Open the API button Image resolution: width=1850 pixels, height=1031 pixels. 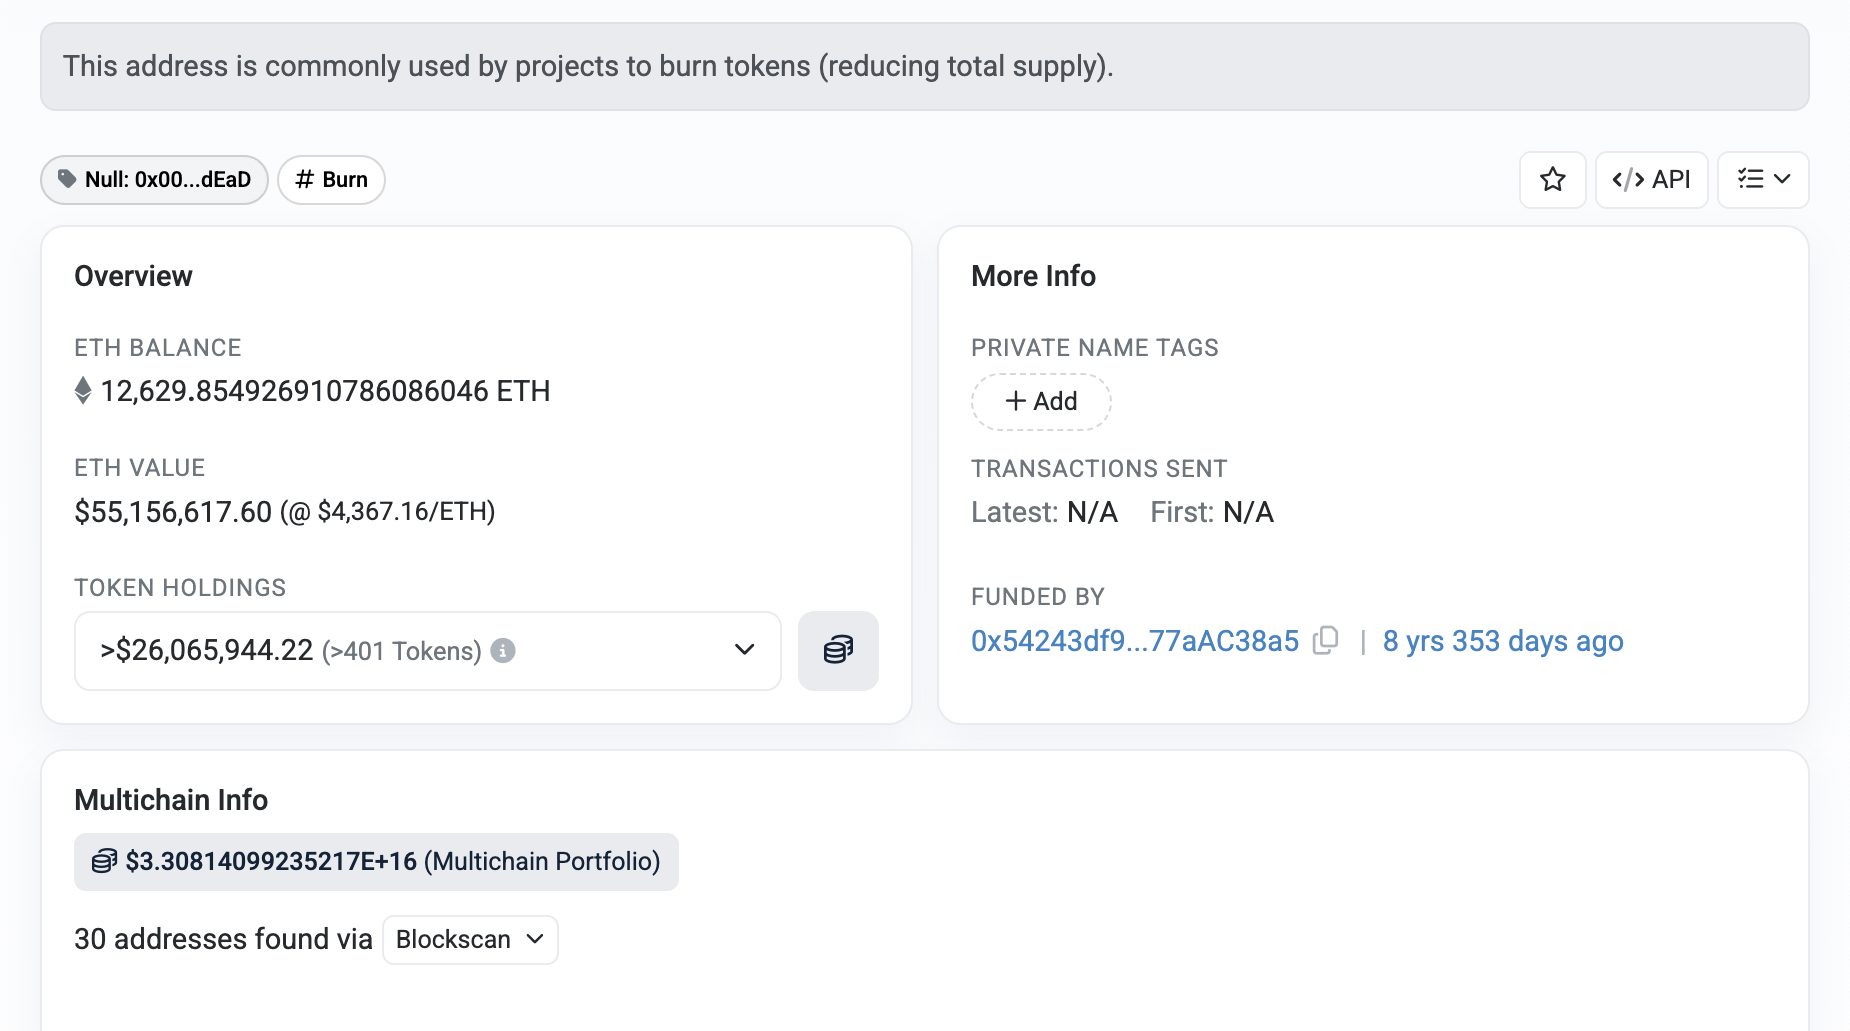(x=1651, y=180)
